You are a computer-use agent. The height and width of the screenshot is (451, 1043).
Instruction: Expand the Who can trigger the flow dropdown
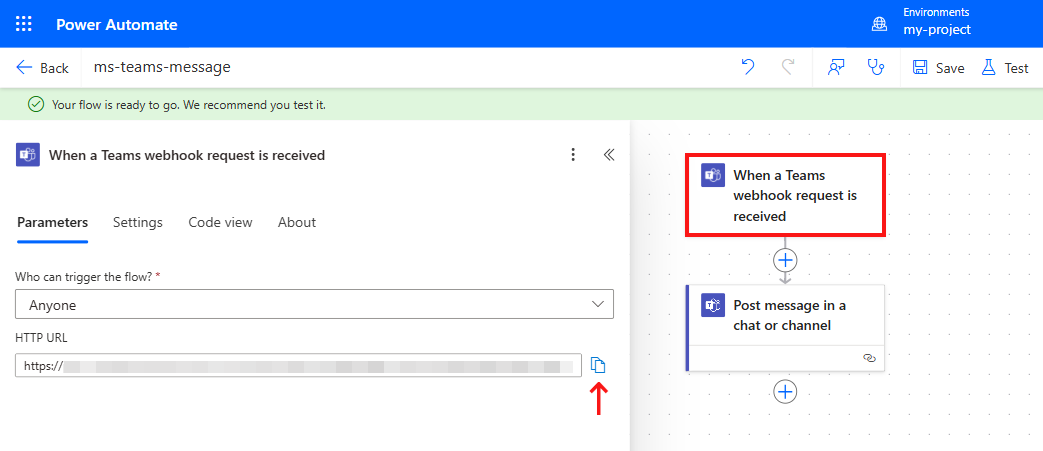tap(314, 305)
